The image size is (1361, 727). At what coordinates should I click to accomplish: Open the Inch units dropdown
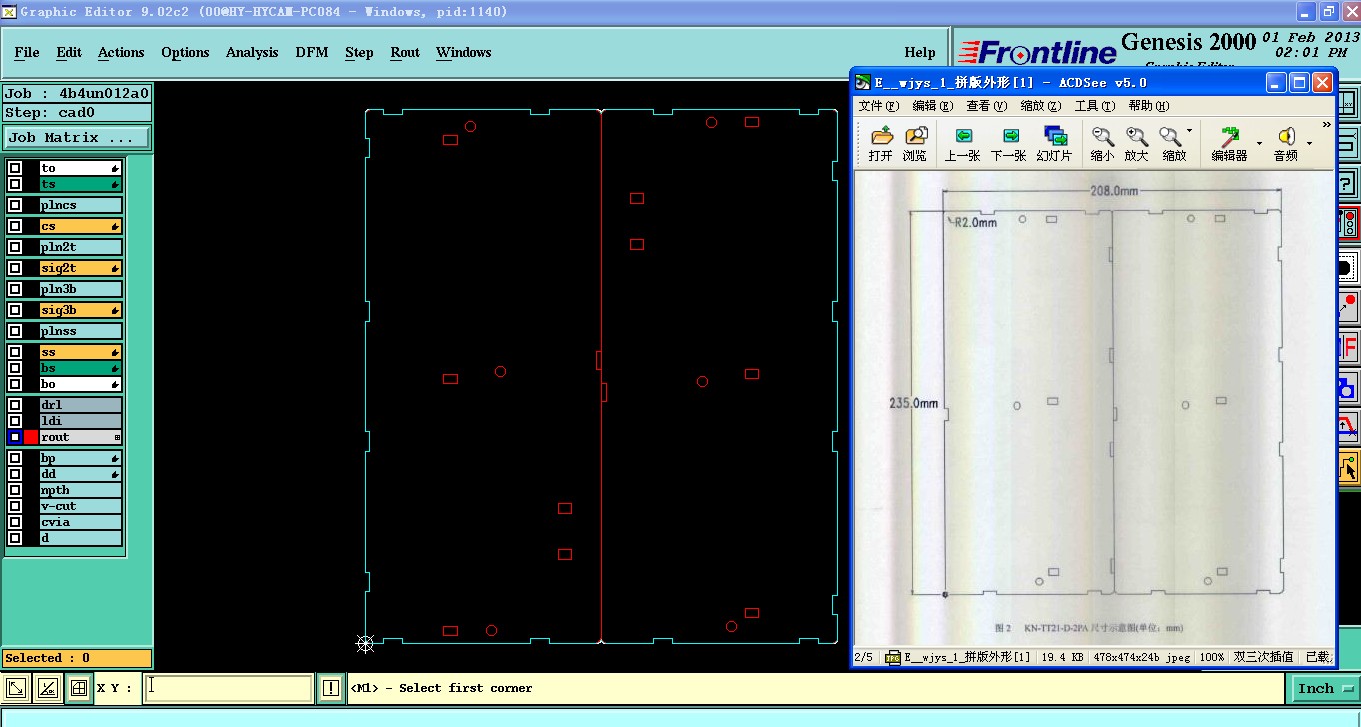1323,688
